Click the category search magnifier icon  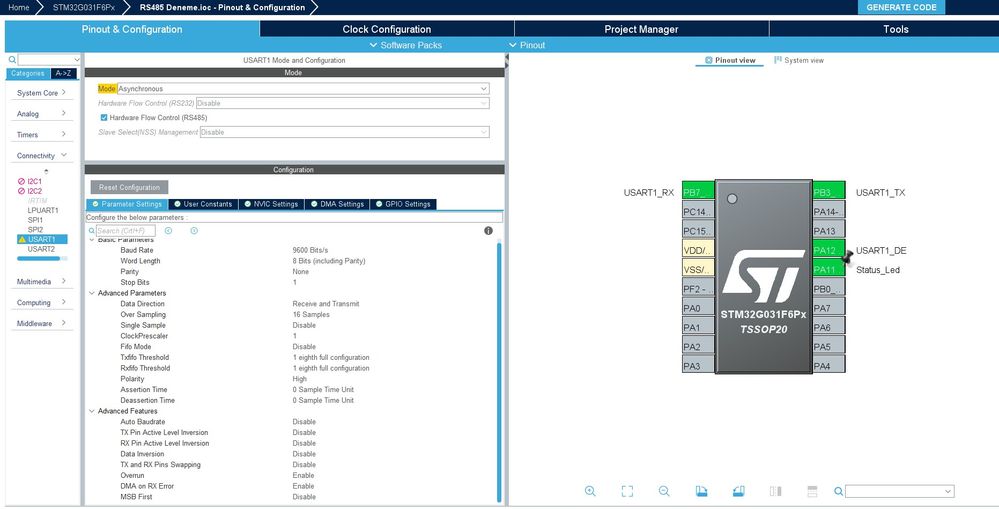click(12, 59)
